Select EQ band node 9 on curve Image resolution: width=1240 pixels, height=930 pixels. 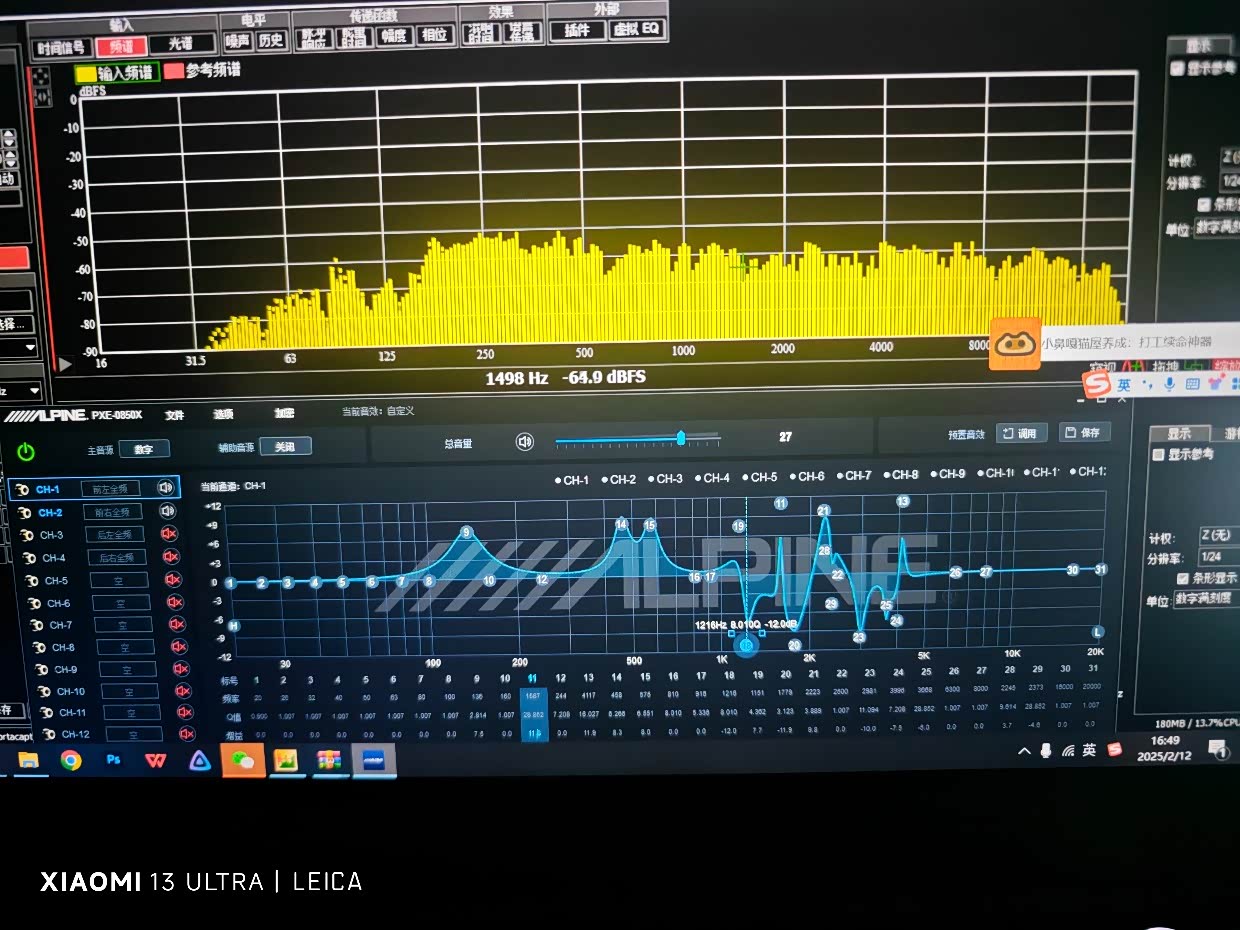466,532
